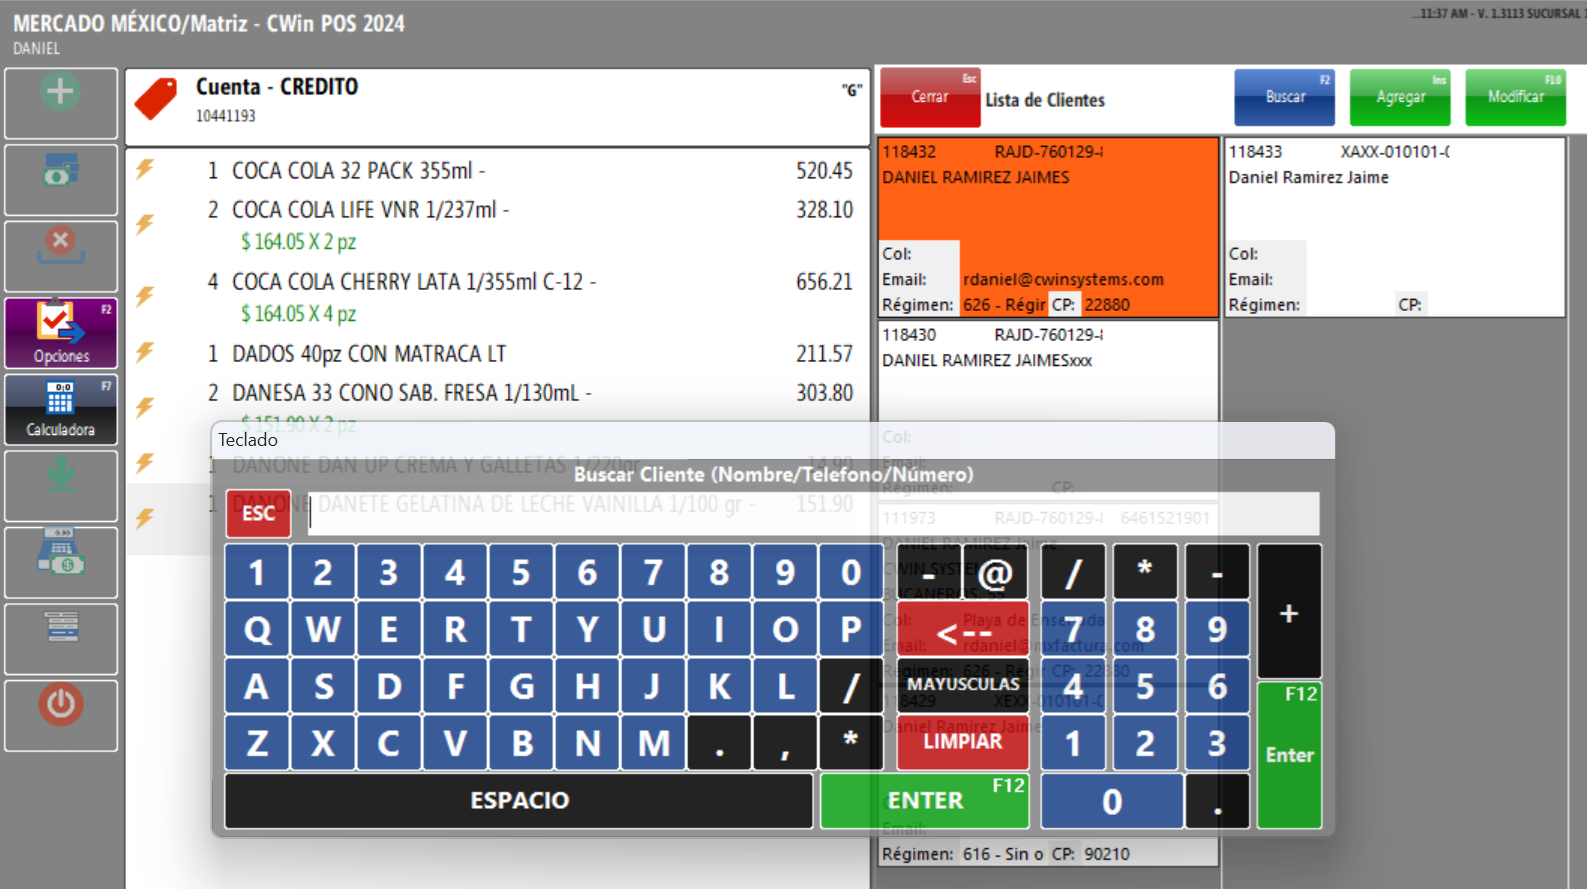Toggle MAYUSCULAS on the keyboard
Viewport: 1587px width, 889px height.
tap(962, 684)
